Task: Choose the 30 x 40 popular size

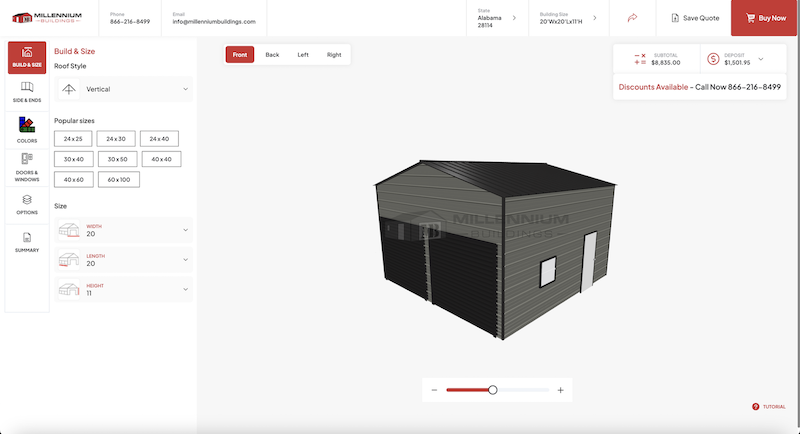Action: click(74, 159)
